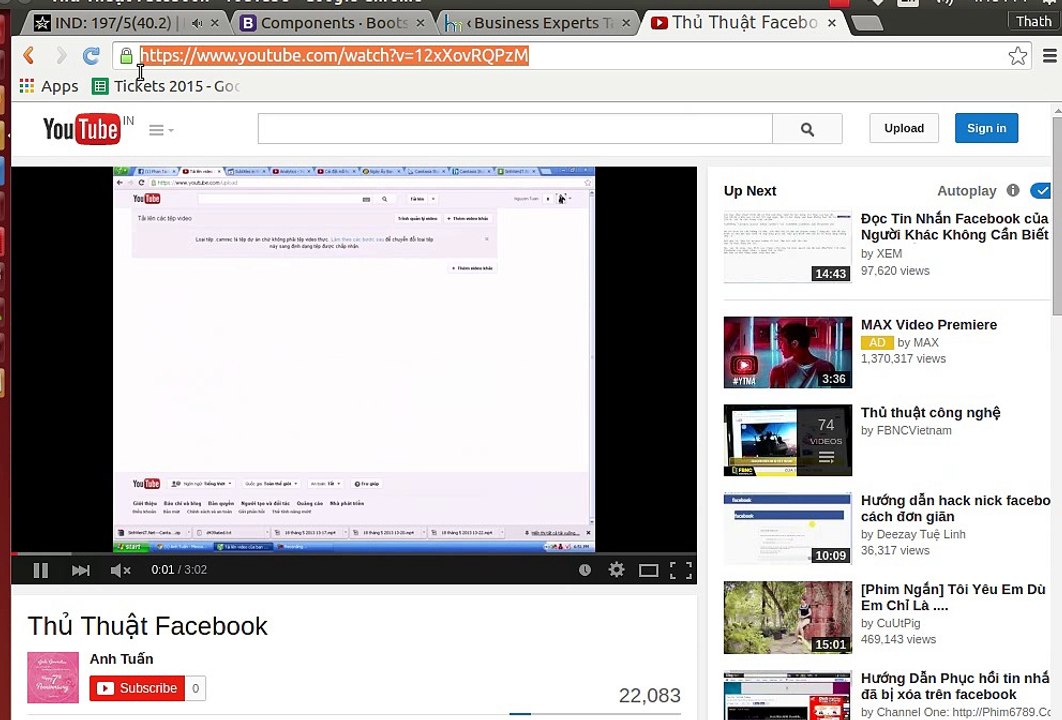Subscribe to the Anh Tuấn channel
The height and width of the screenshot is (720, 1062).
pos(137,688)
